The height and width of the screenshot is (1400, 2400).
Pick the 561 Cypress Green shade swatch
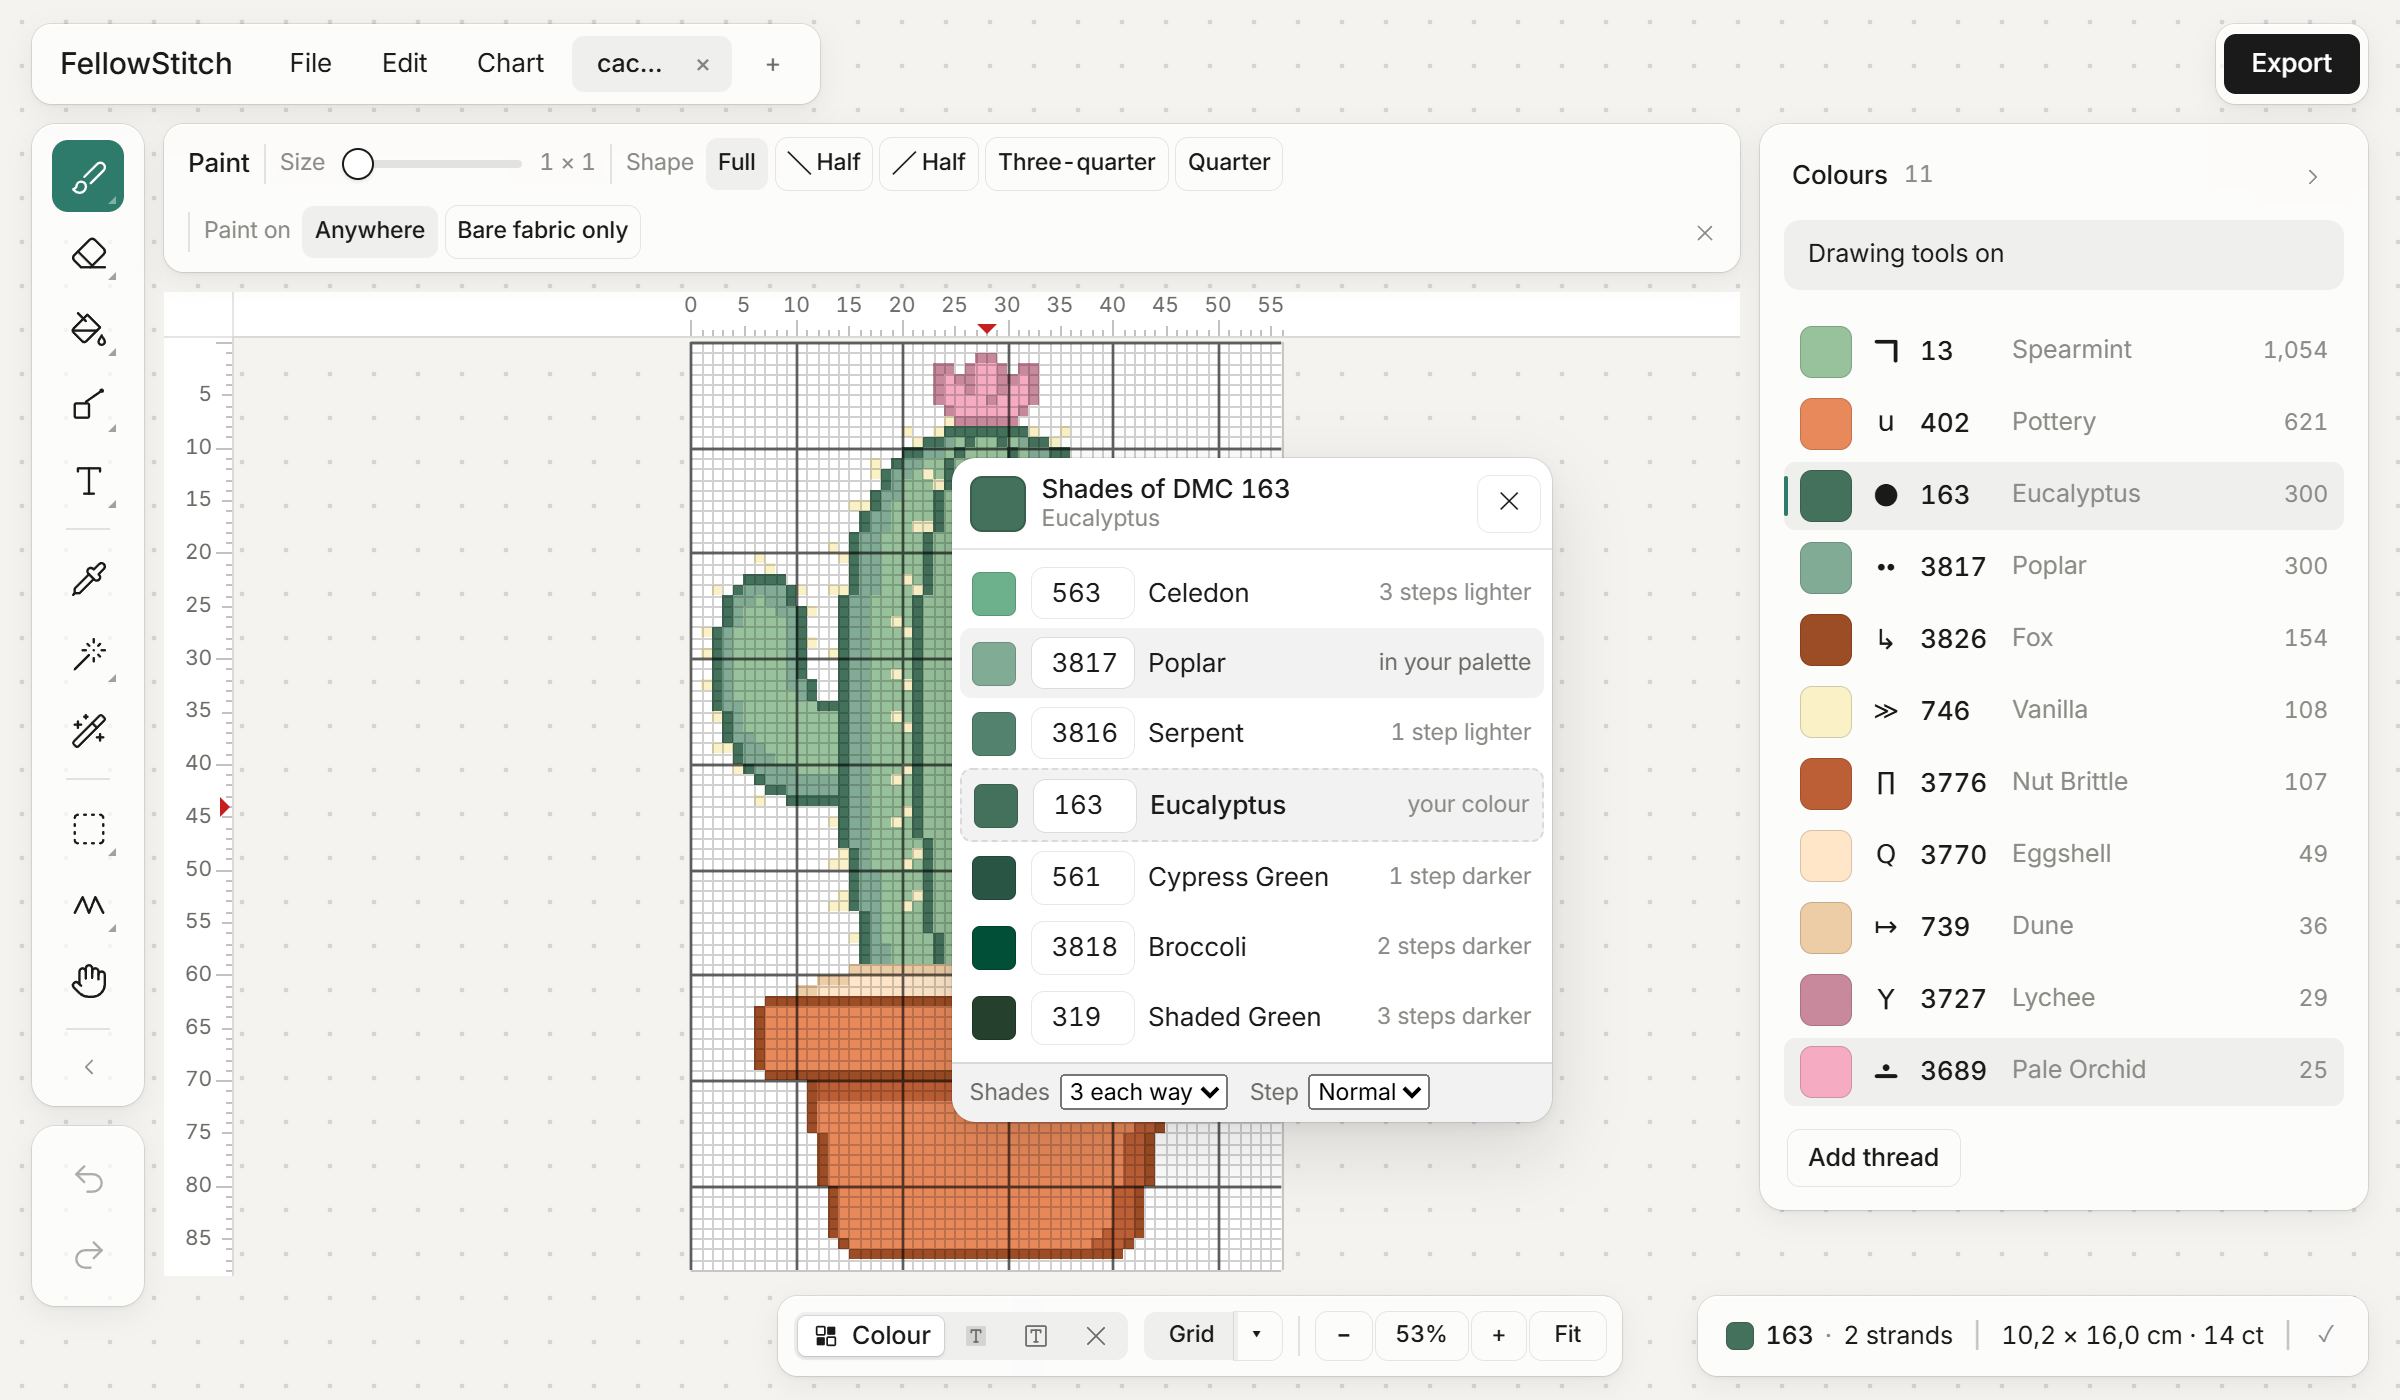994,877
